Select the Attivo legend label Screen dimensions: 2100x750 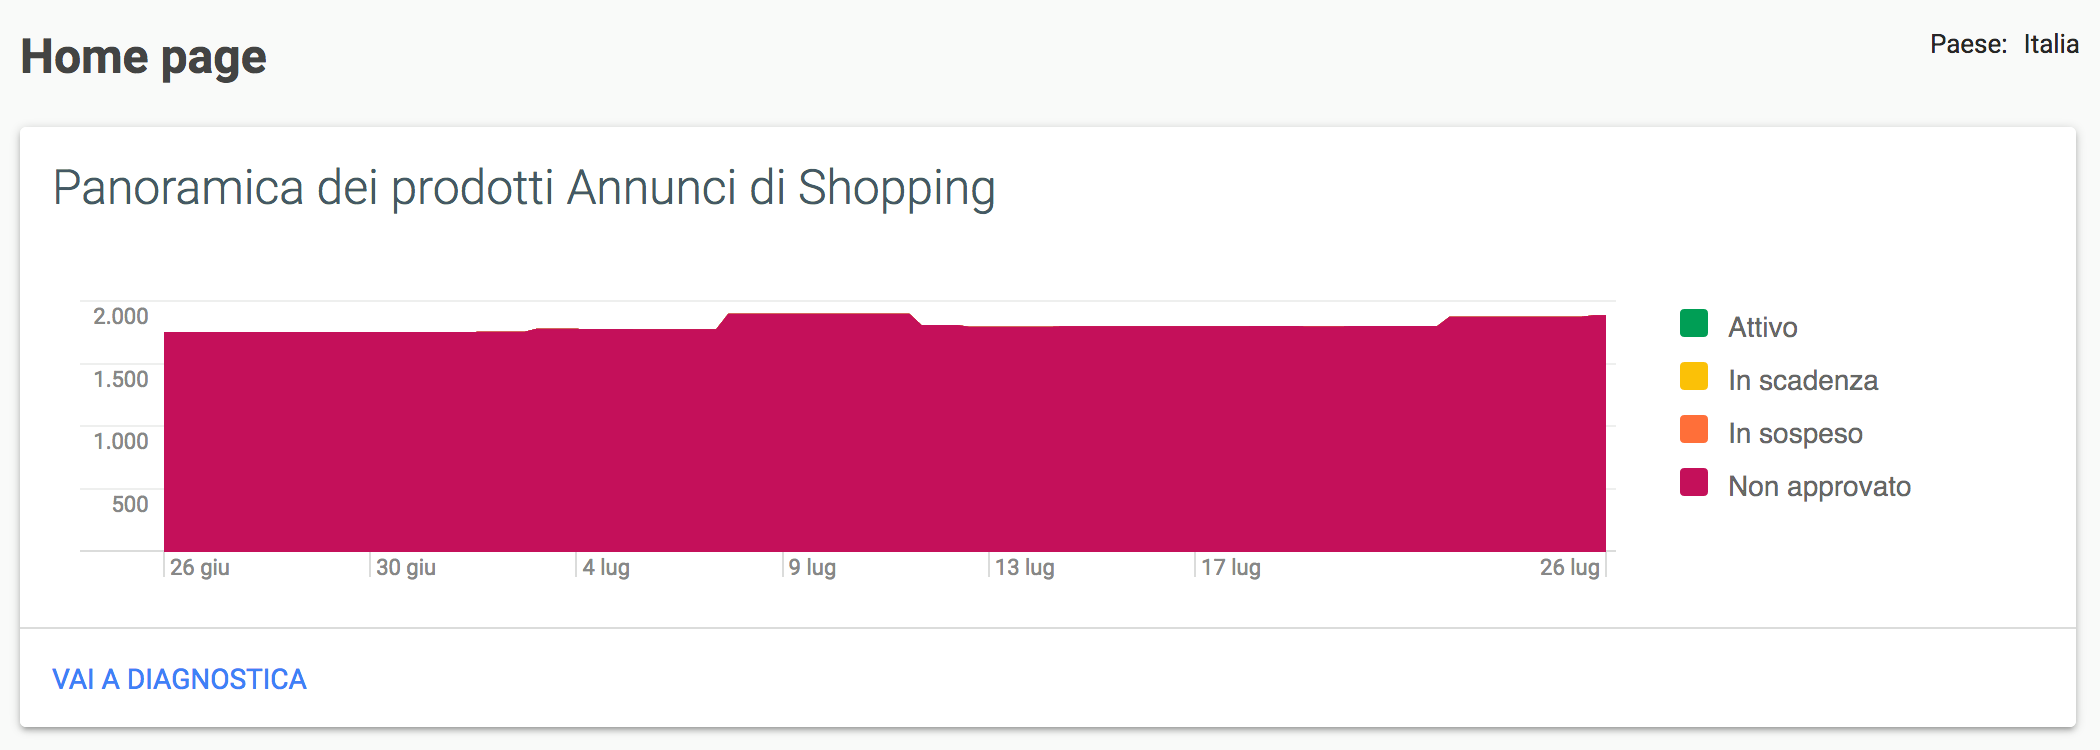click(1762, 327)
